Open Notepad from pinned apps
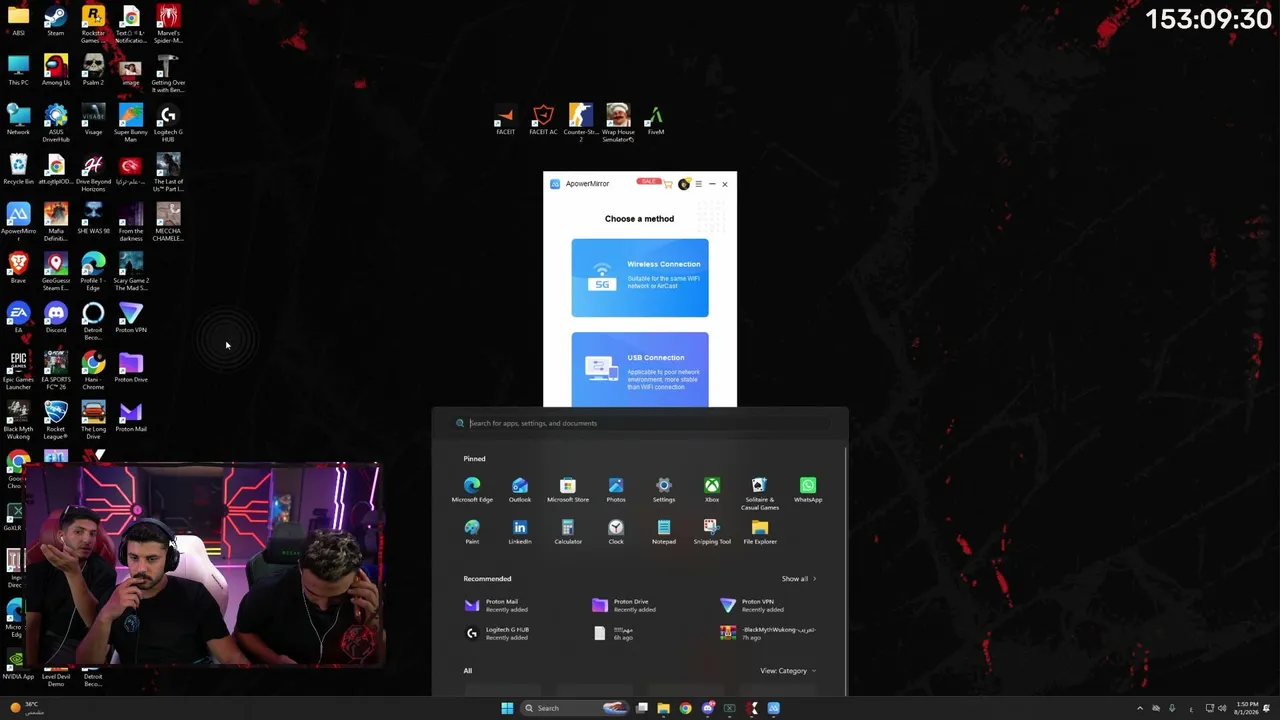The width and height of the screenshot is (1280, 720). click(x=664, y=532)
